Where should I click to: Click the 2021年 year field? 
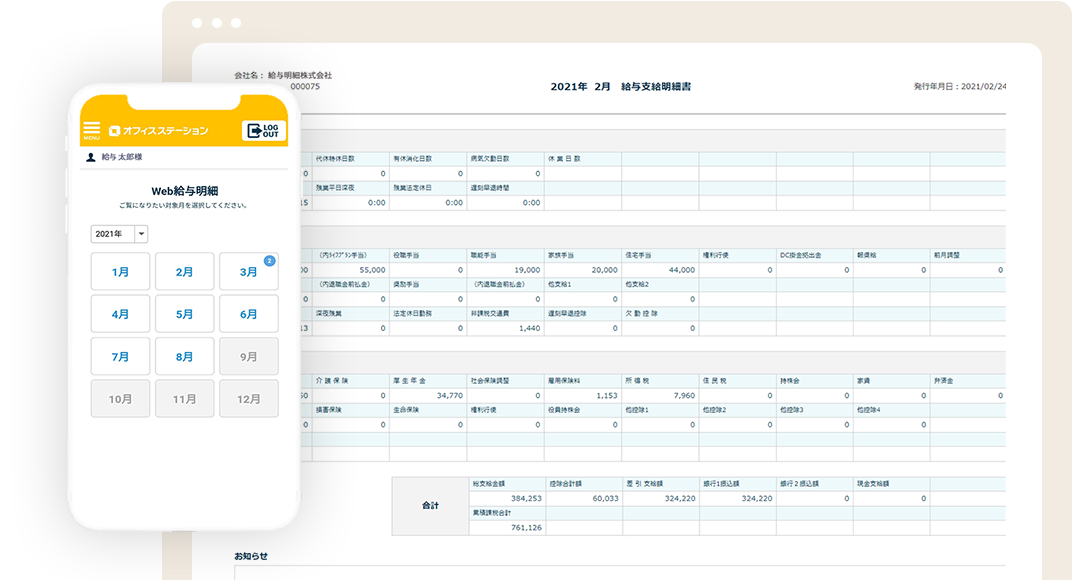tap(111, 234)
